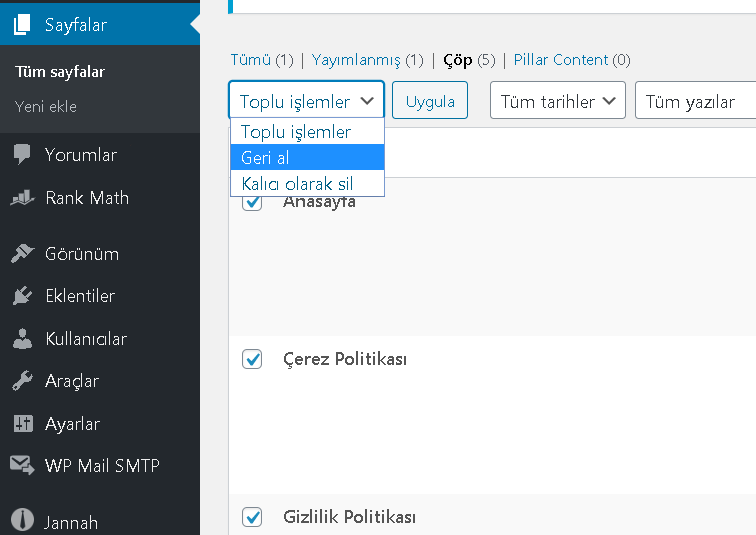Image resolution: width=756 pixels, height=535 pixels.
Task: Open Çerez Politikası page title
Action: pyautogui.click(x=345, y=359)
